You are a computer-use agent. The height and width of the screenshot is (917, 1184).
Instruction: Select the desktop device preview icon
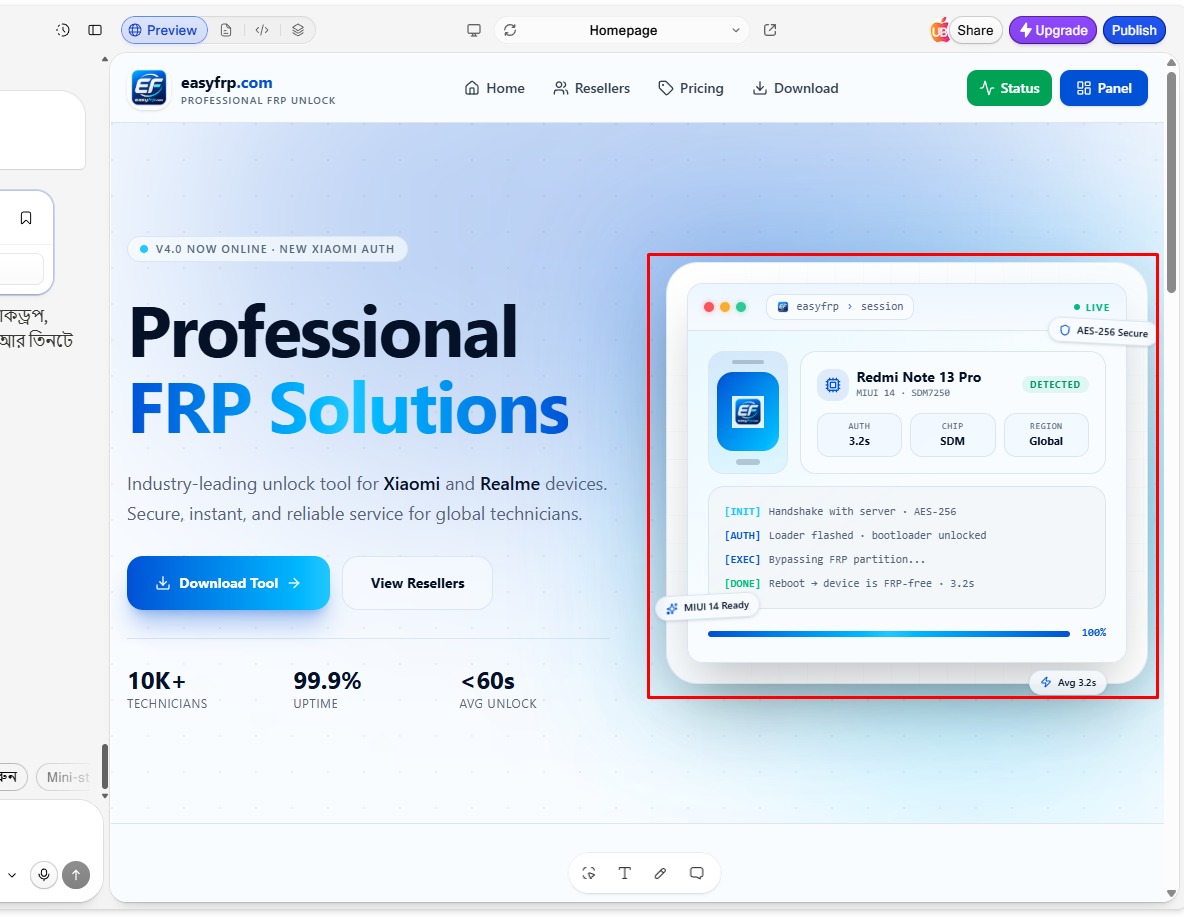click(474, 30)
